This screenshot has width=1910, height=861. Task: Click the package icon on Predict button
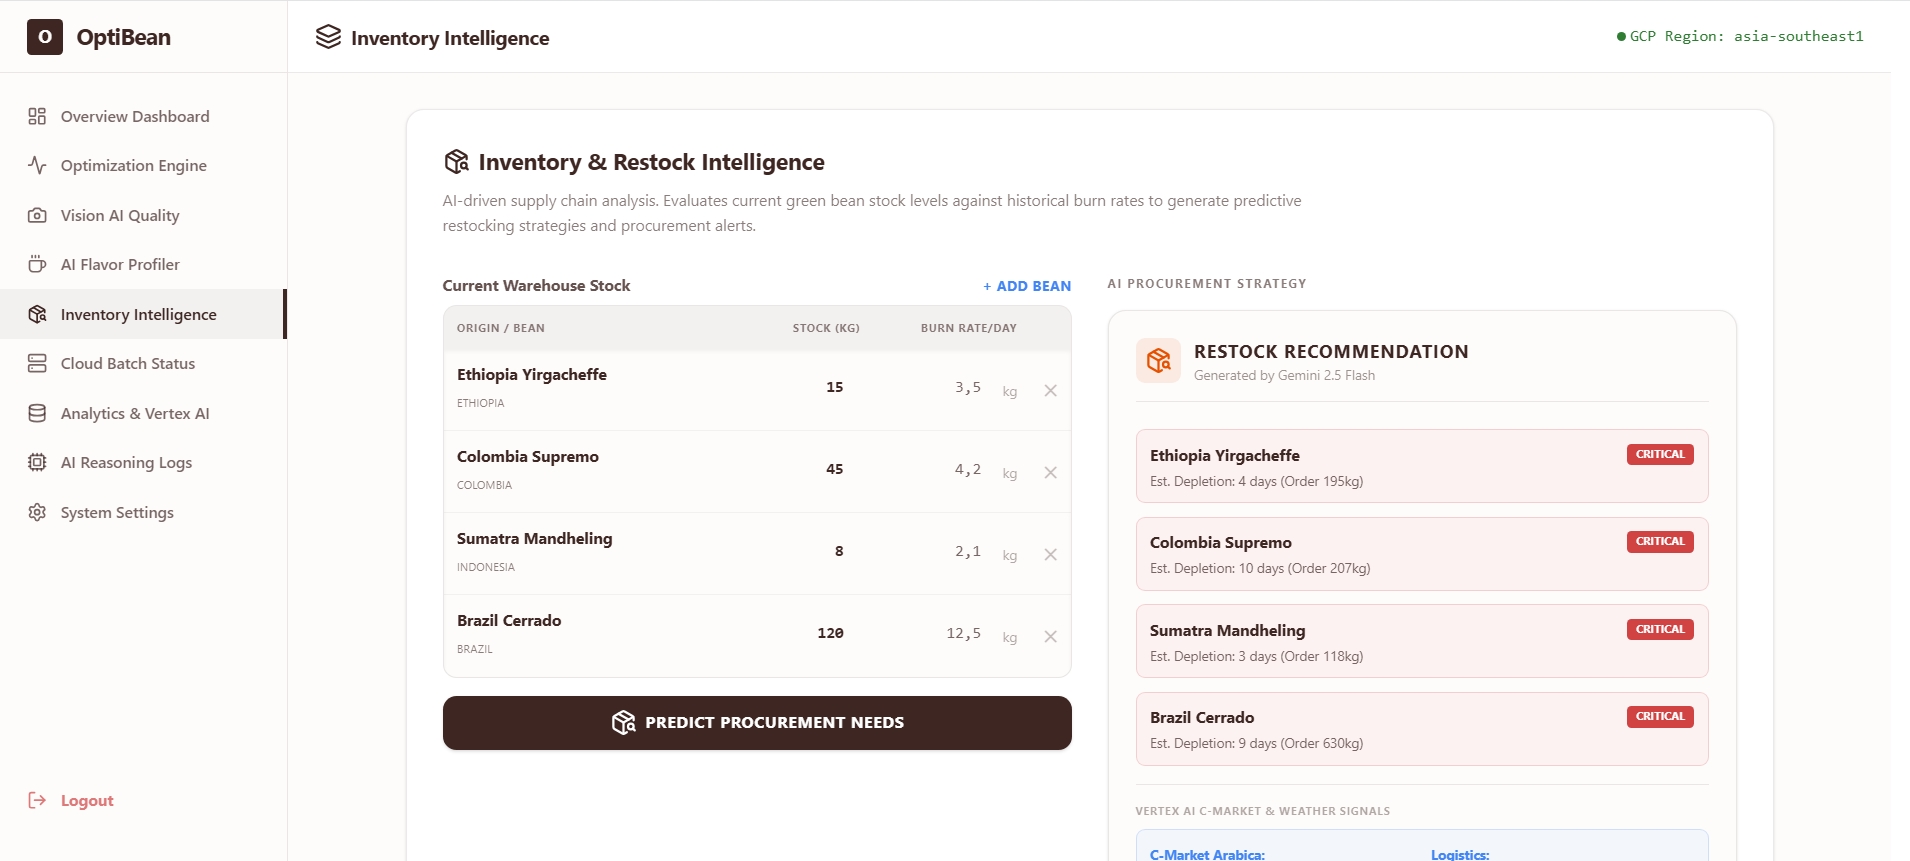[x=623, y=722]
